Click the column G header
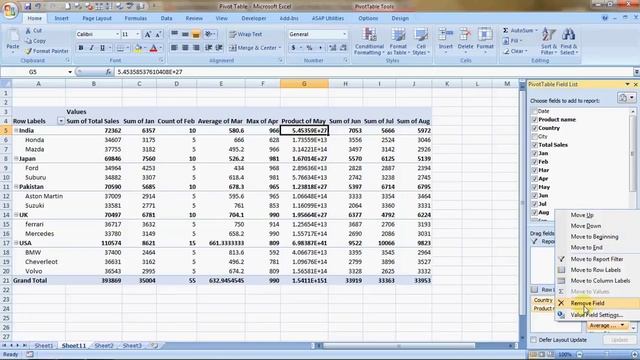The image size is (640, 360). [304, 84]
